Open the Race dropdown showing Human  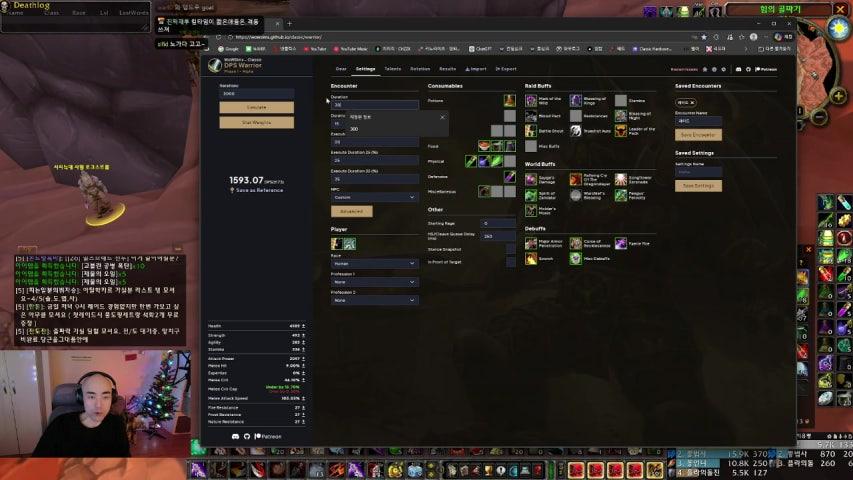[x=374, y=265]
